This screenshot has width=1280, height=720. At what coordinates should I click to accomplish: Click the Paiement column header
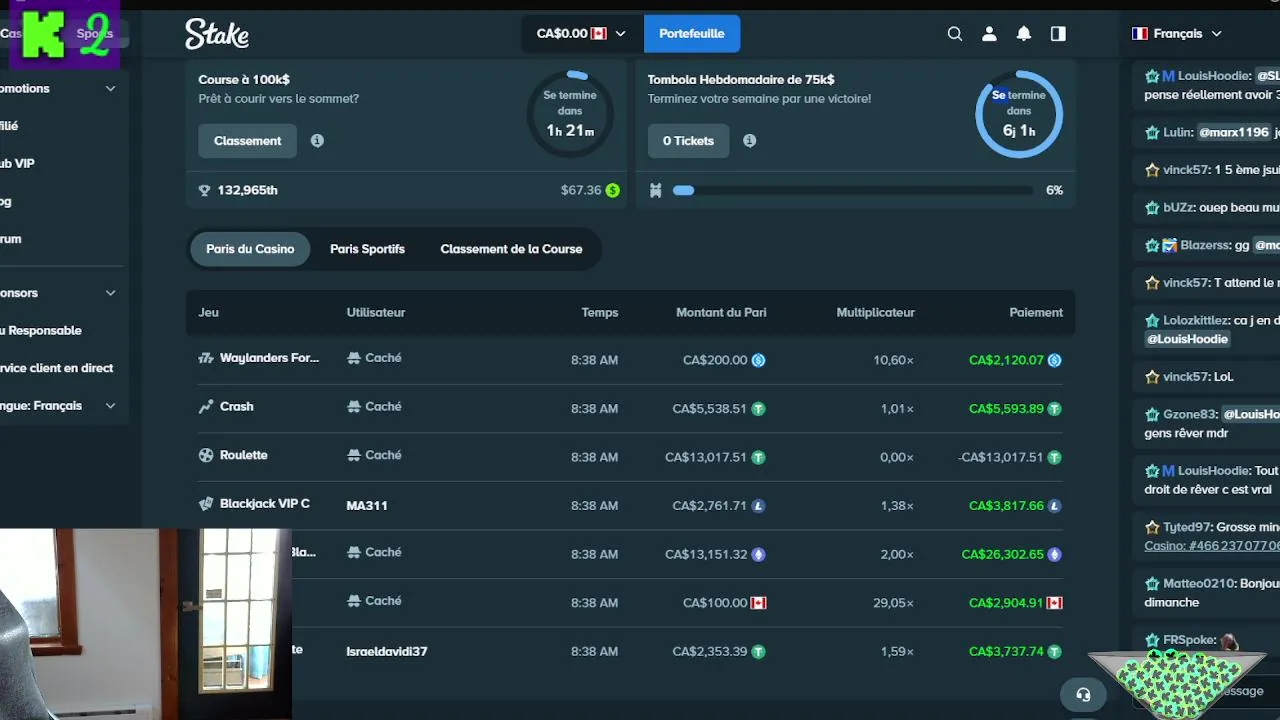point(1036,313)
